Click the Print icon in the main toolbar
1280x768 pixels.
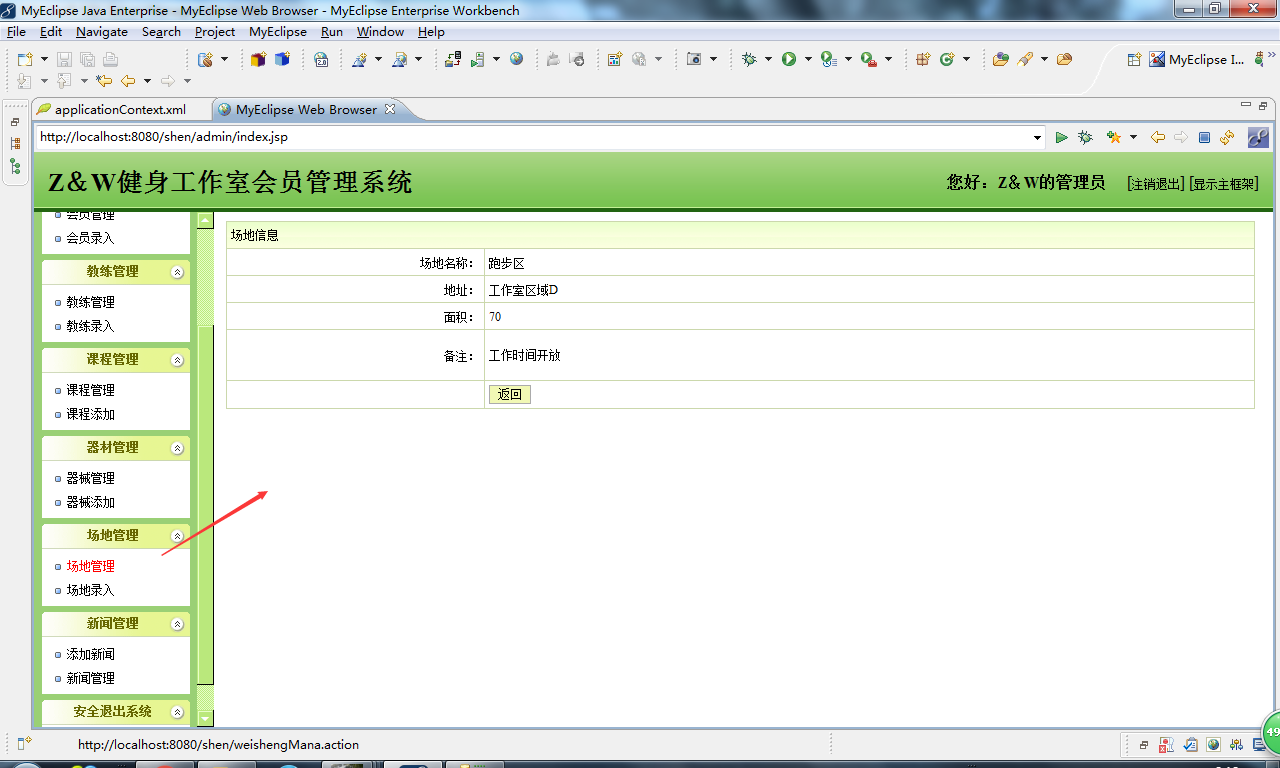[110, 60]
